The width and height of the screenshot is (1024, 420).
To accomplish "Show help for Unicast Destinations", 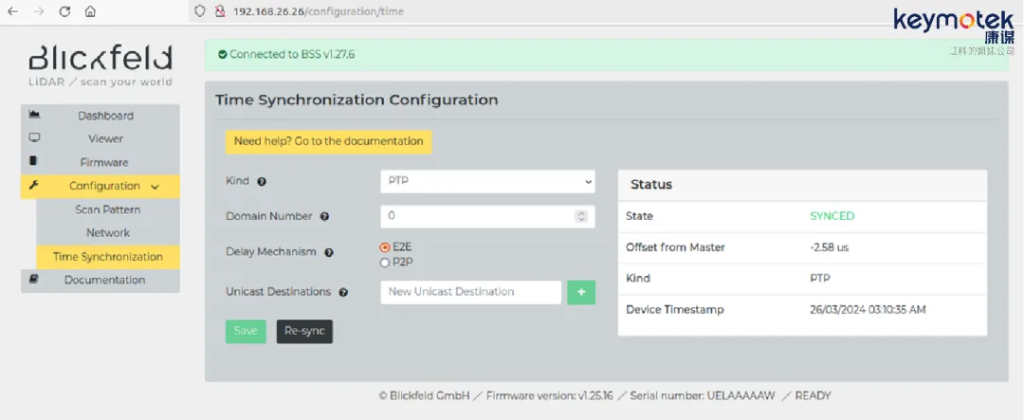I will coord(343,293).
